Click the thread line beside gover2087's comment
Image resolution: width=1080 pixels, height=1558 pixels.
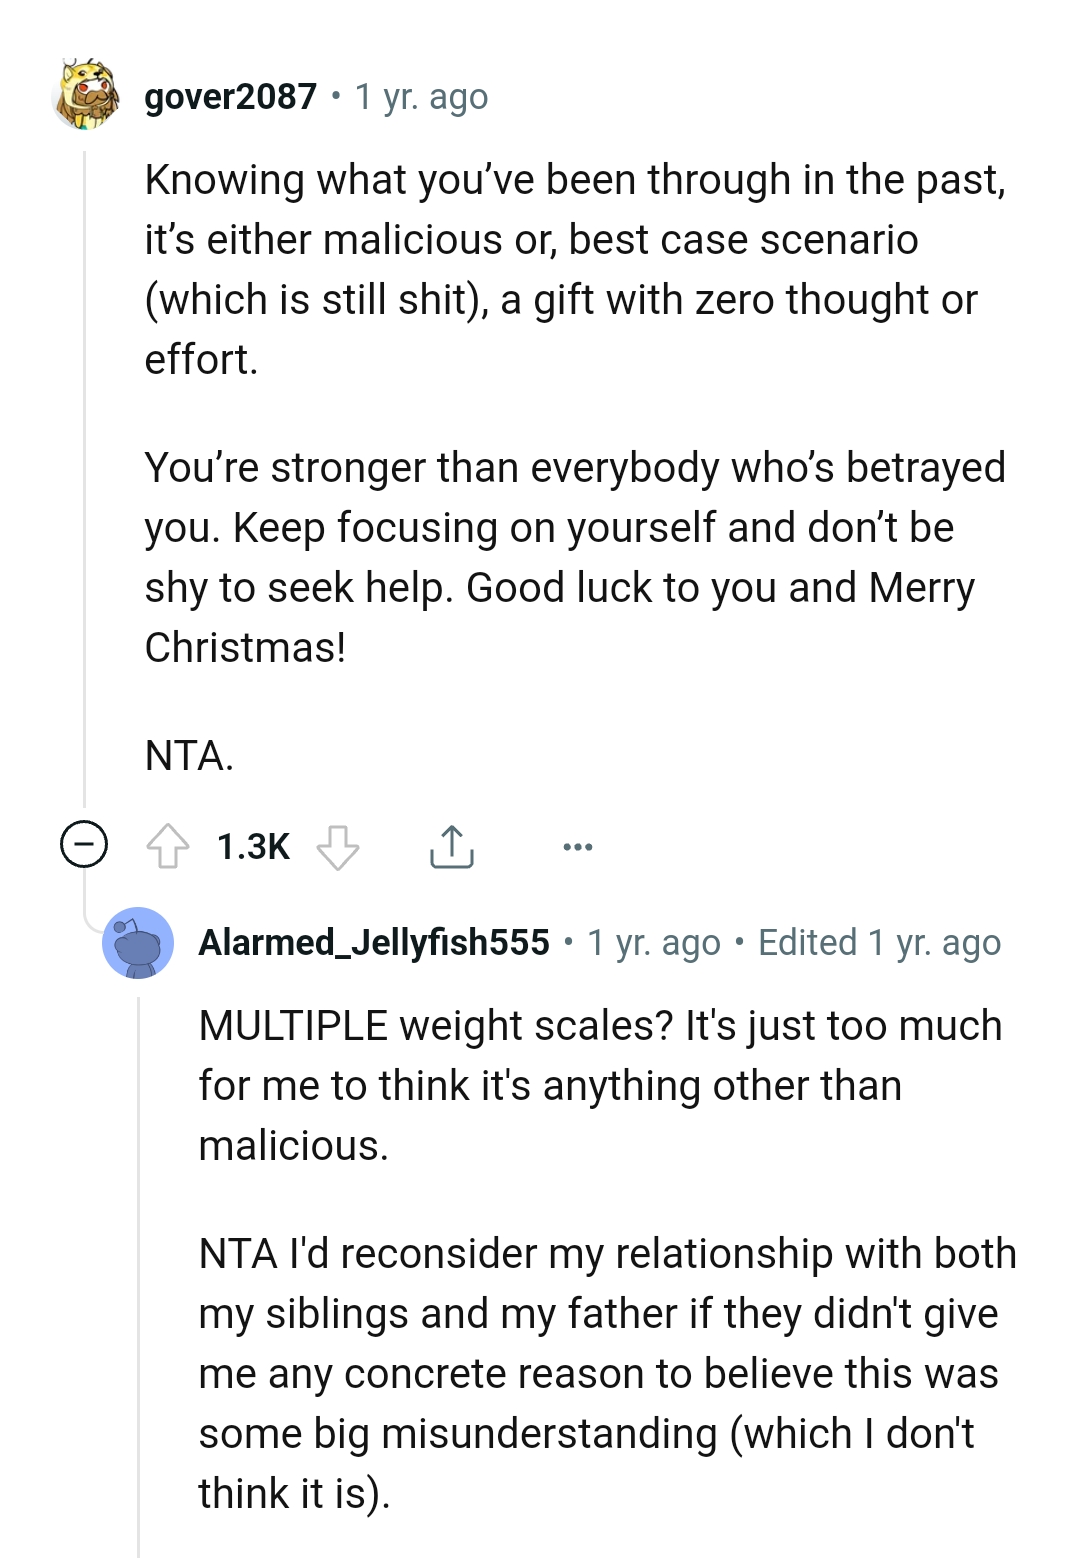click(85, 480)
